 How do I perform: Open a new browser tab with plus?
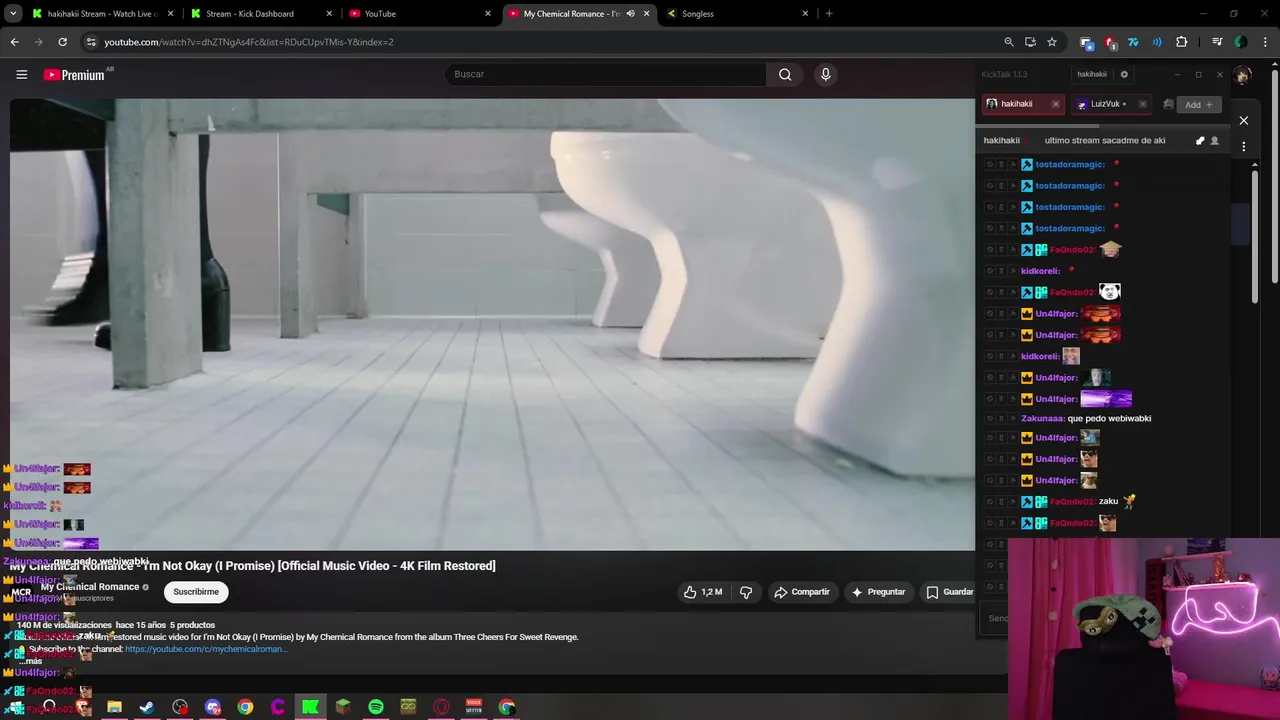click(x=829, y=14)
